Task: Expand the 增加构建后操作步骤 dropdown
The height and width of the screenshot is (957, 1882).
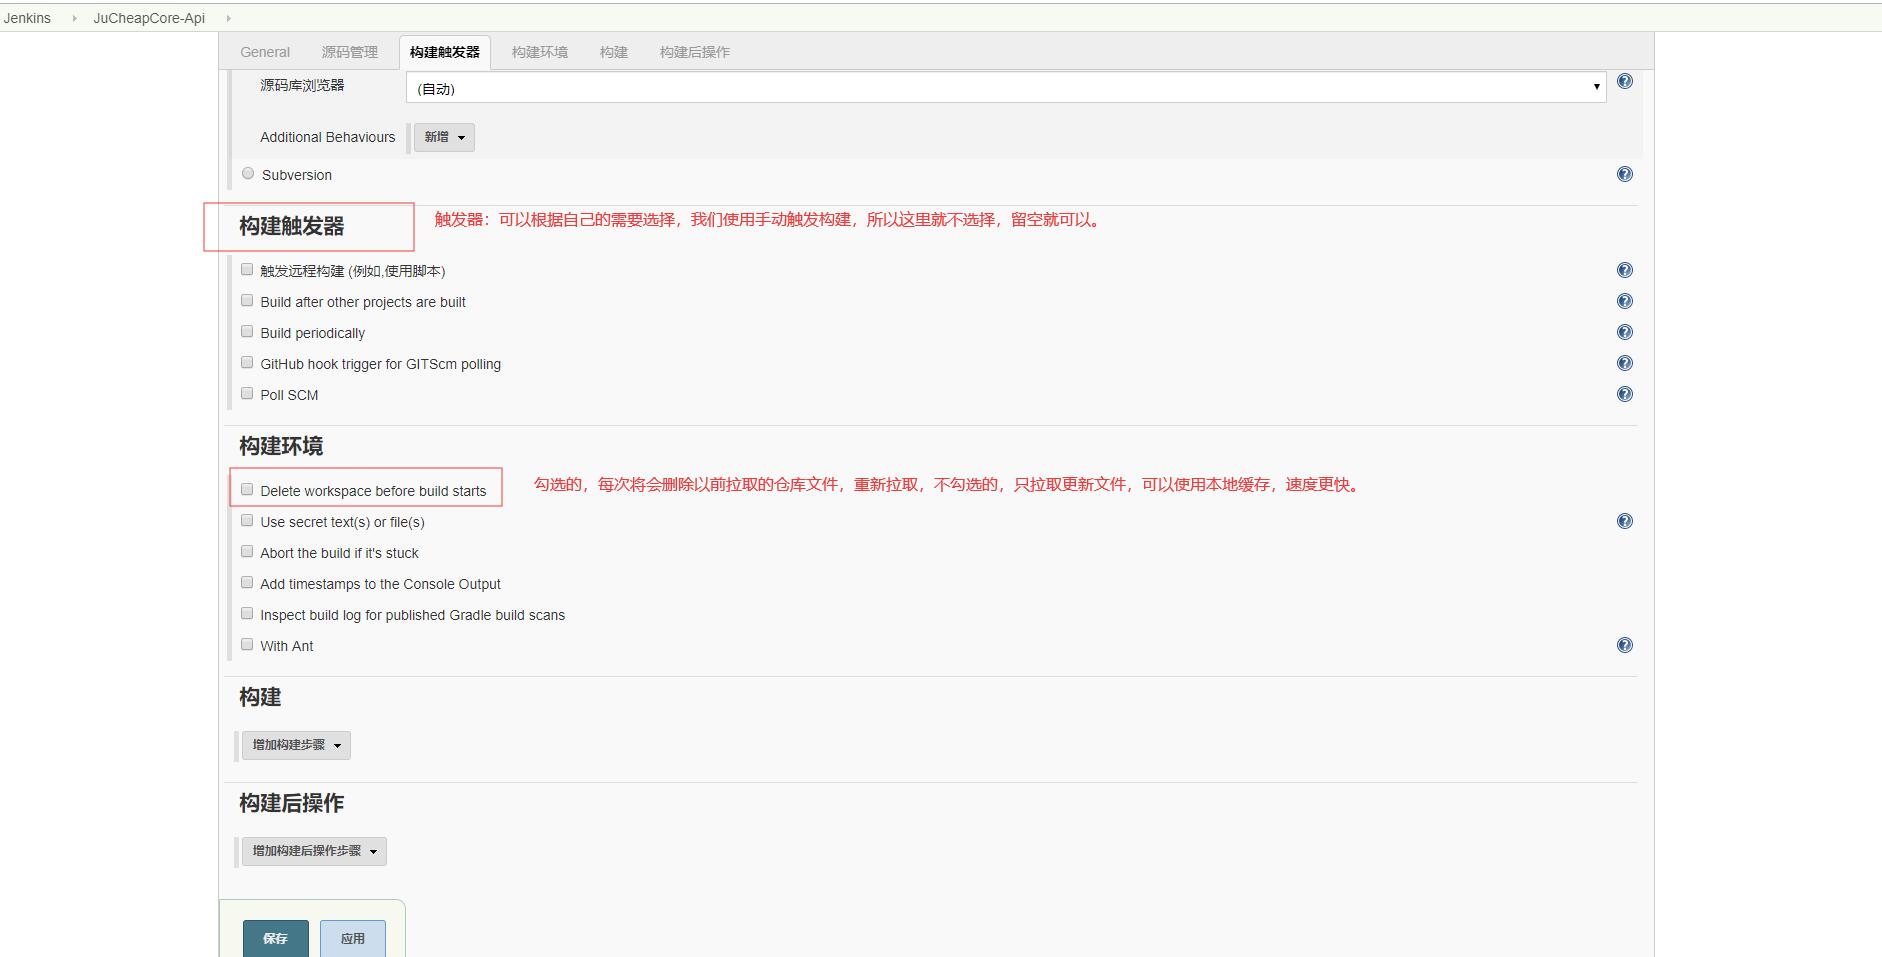Action: (314, 851)
